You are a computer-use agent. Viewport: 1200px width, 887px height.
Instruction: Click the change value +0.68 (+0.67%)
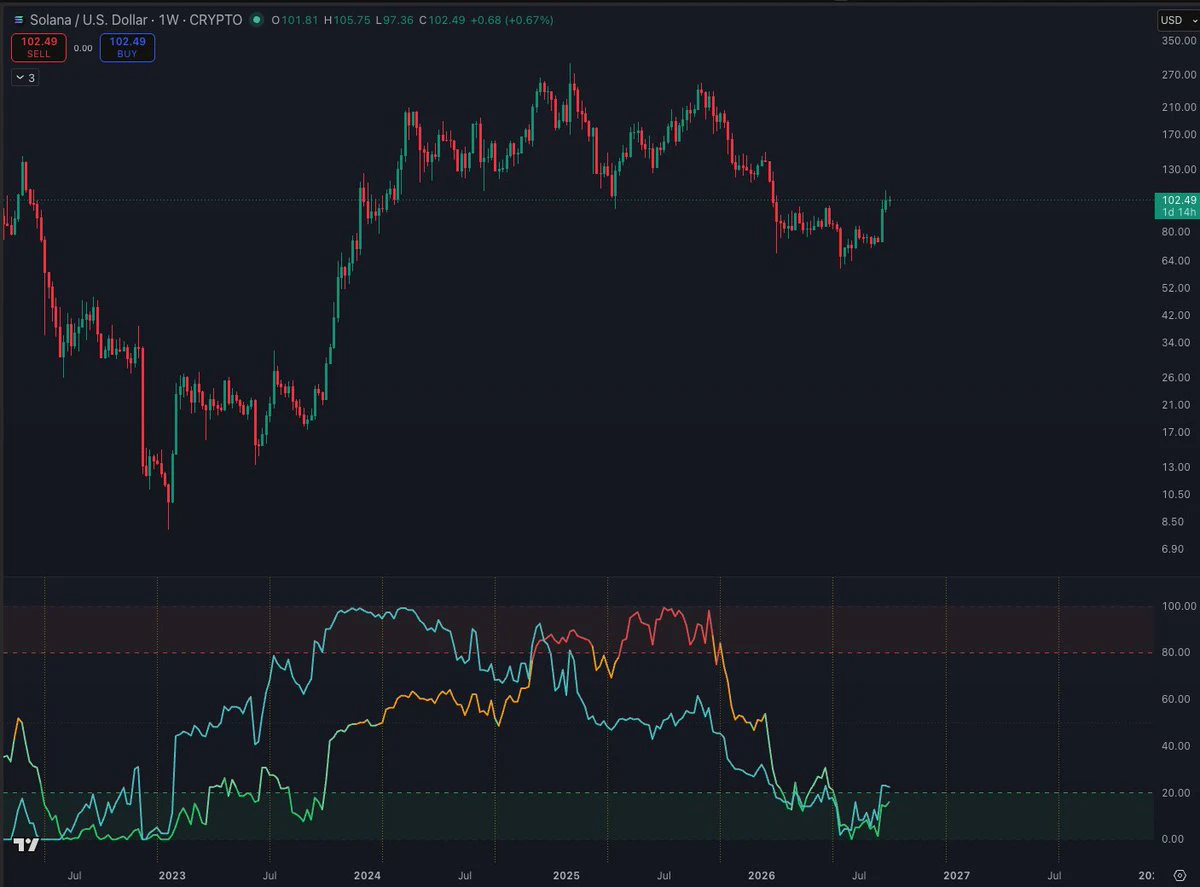tap(514, 20)
